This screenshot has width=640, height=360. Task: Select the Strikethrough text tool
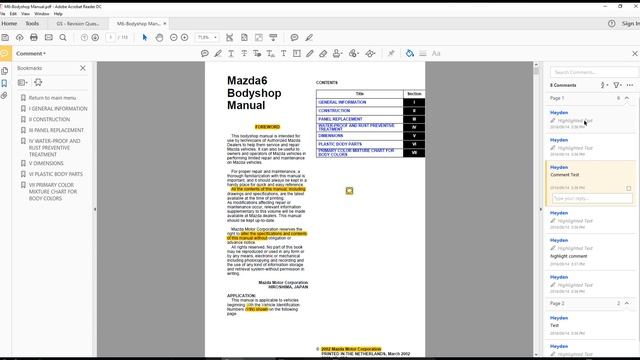click(244, 53)
